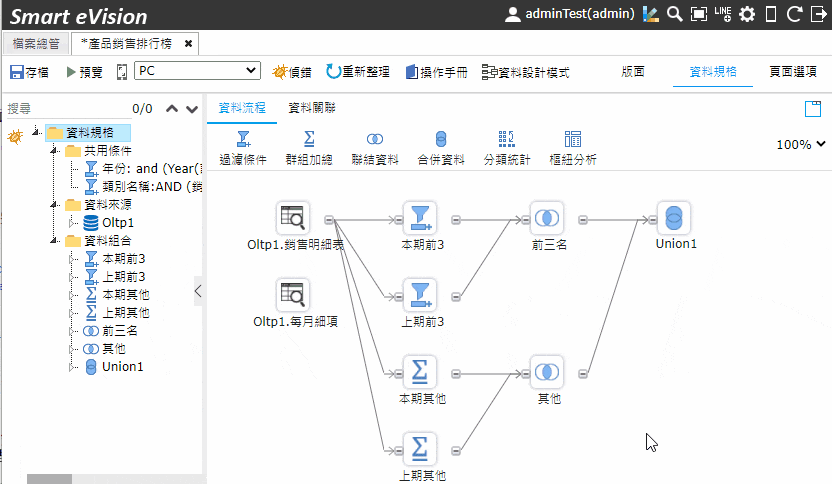Collapse the 資料組合 folder
832x484 pixels.
(54, 240)
